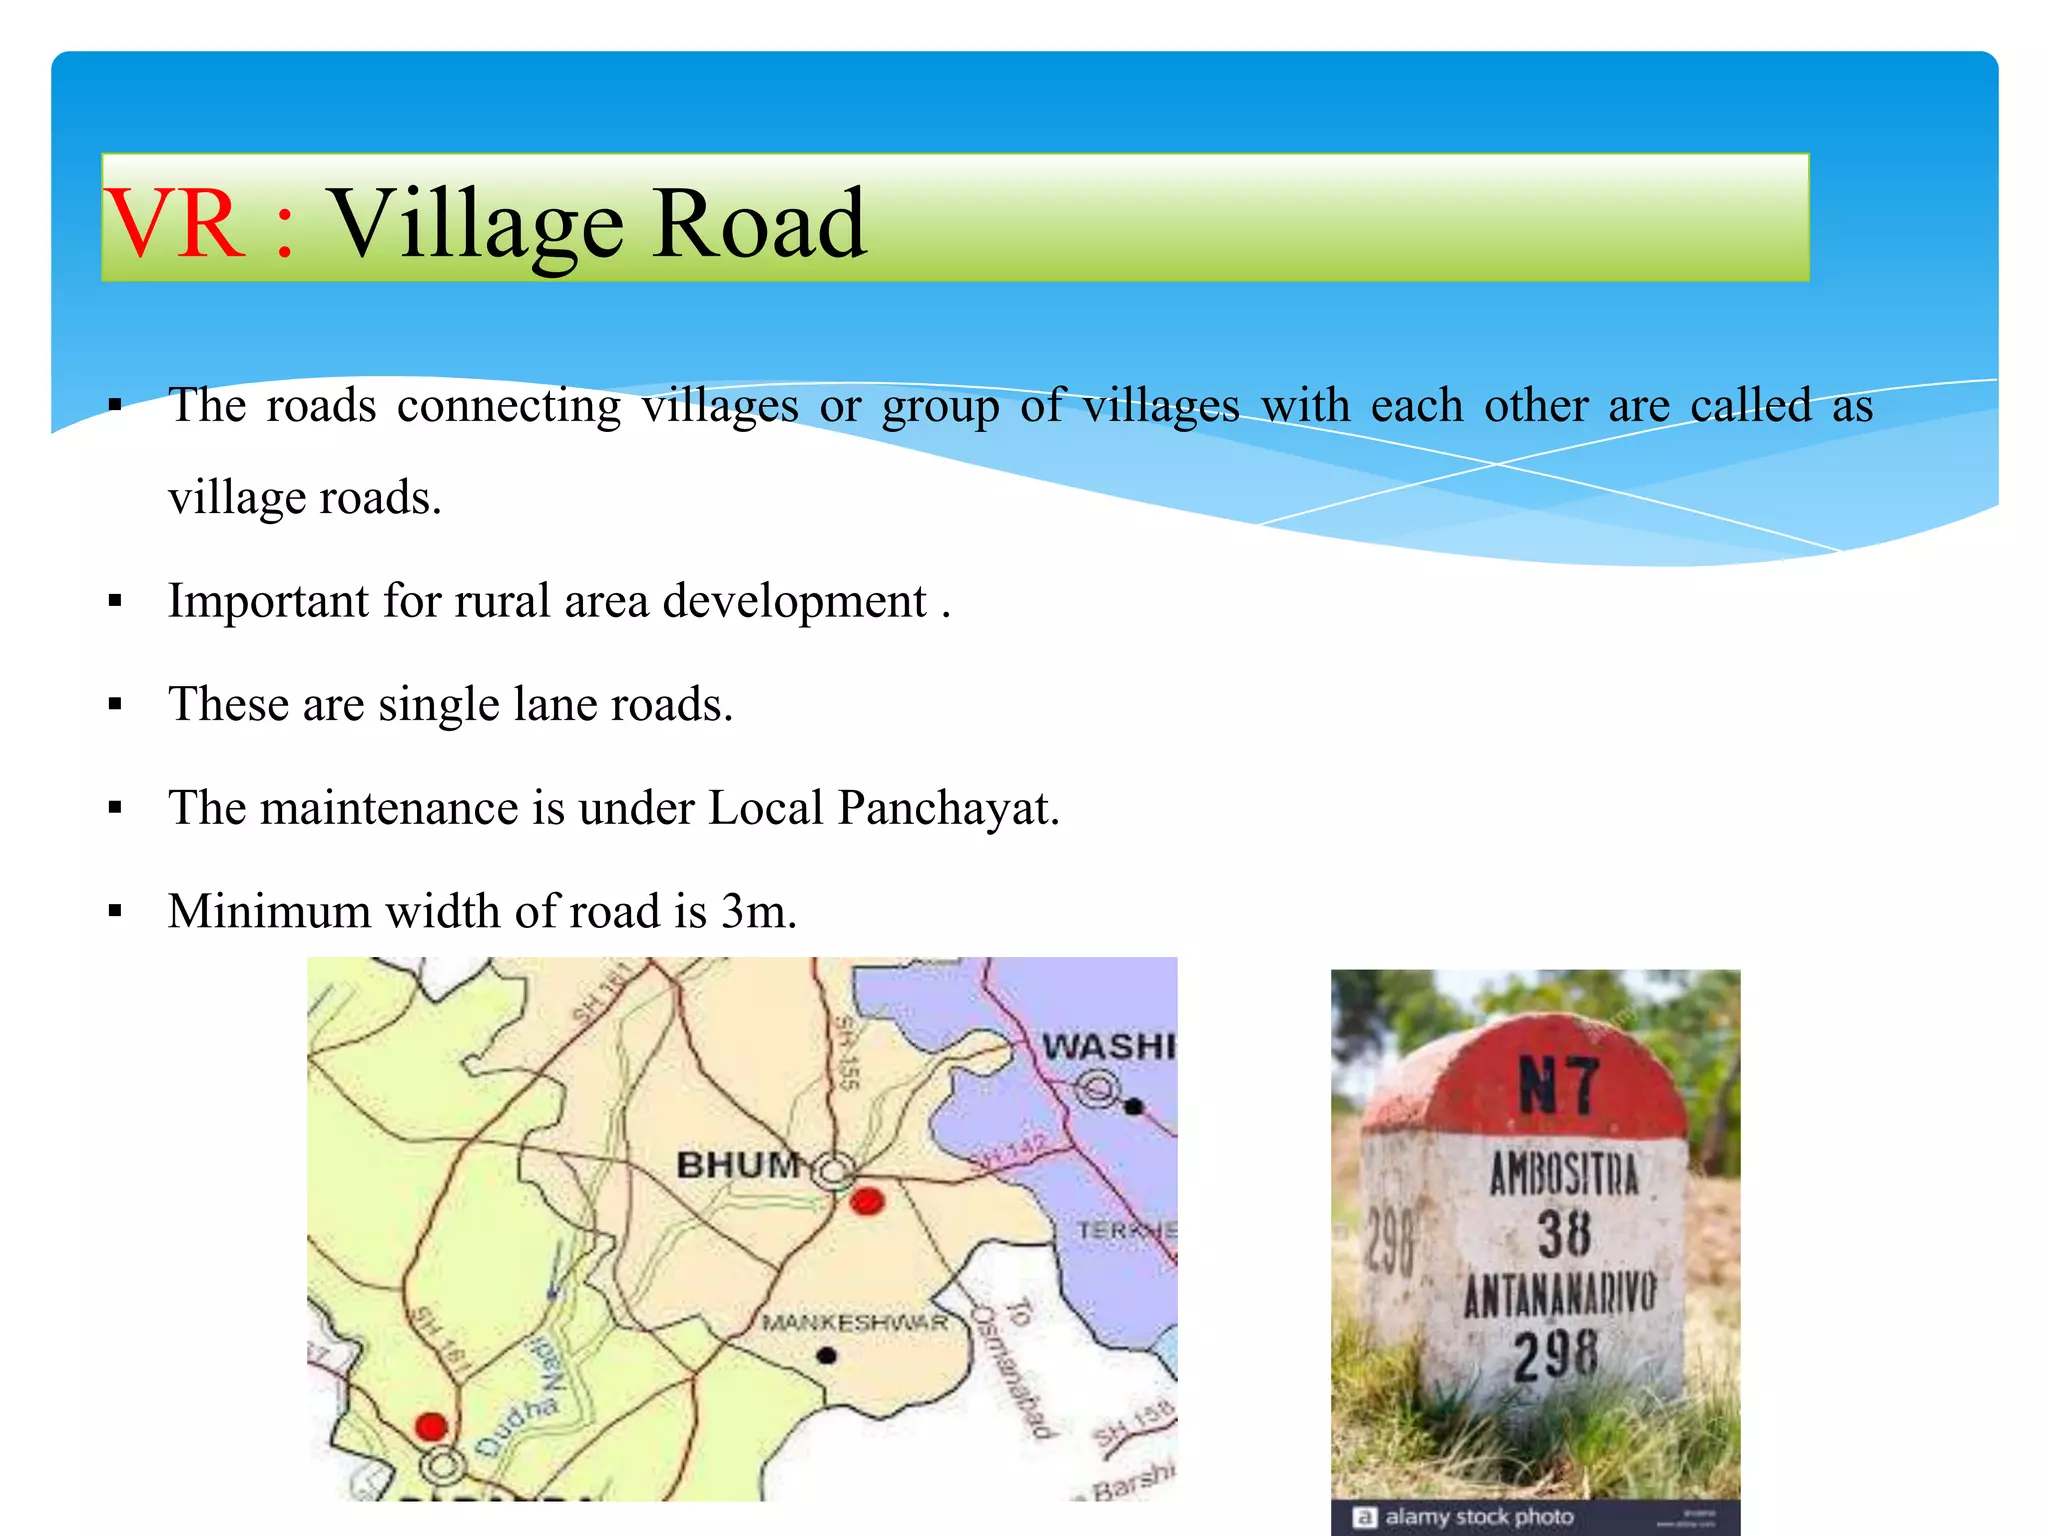The width and height of the screenshot is (2048, 1536).
Task: Click the 'VR : Village Road' title heading
Action: 486,222
